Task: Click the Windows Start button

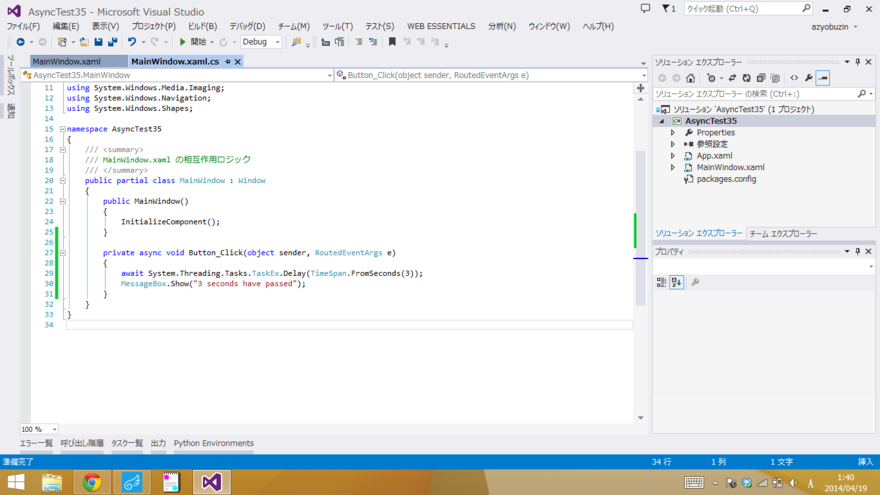Action: coord(15,482)
